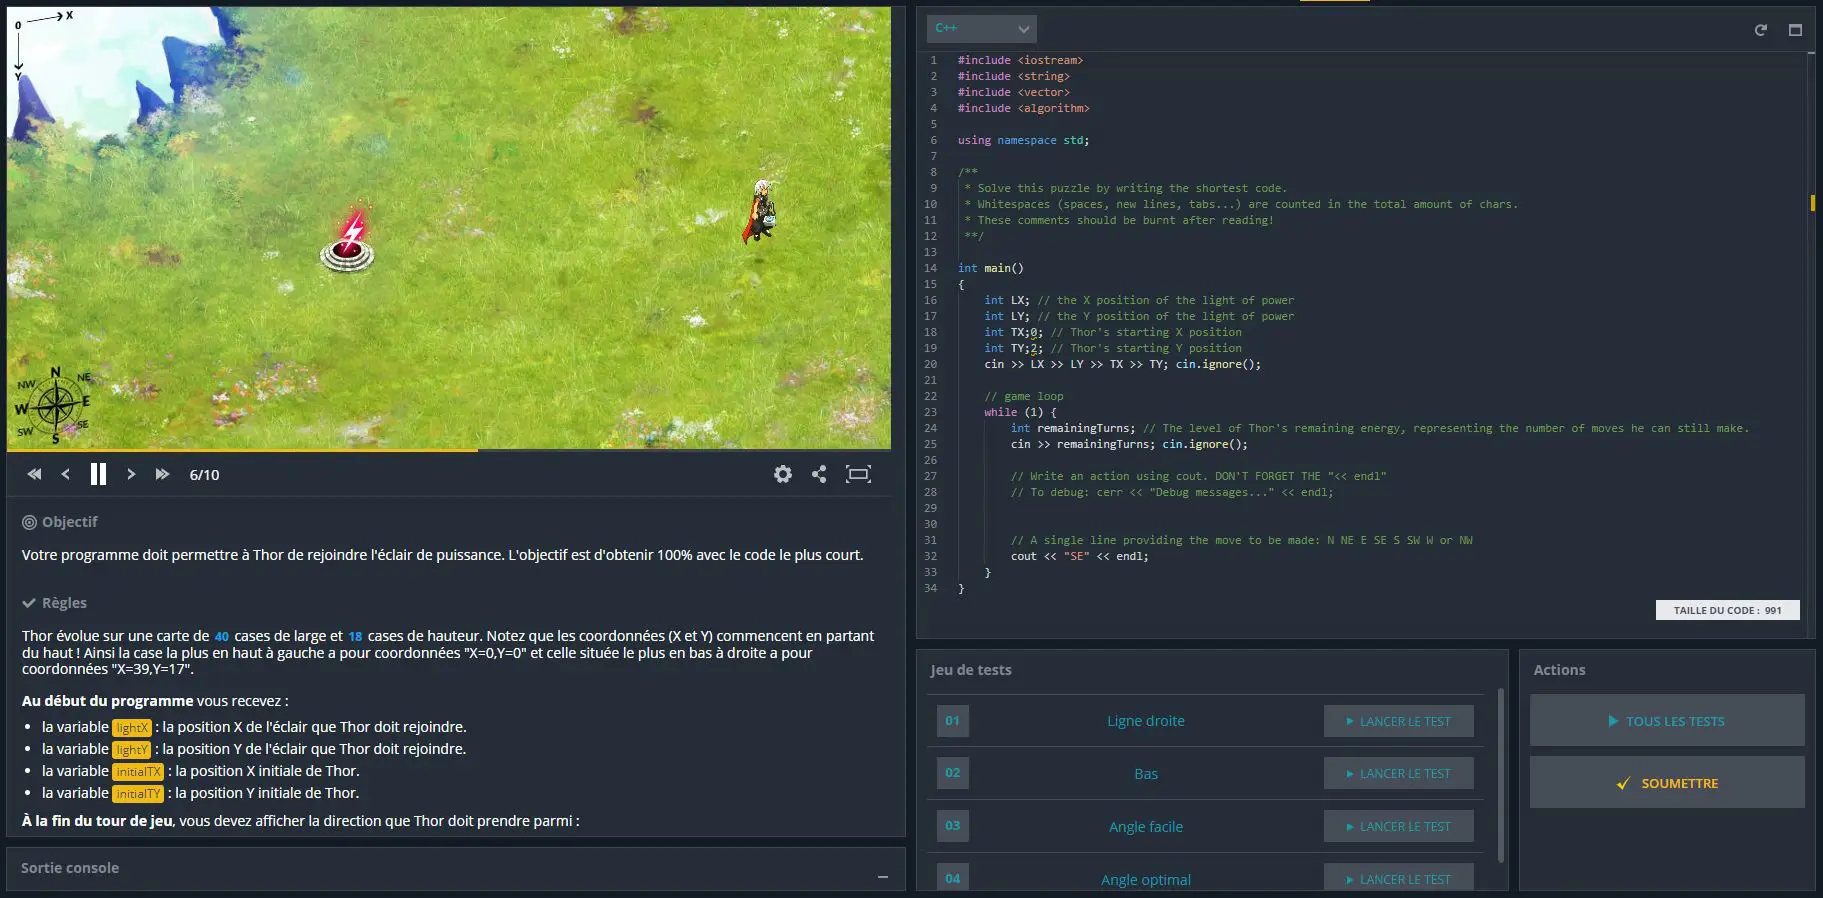The width and height of the screenshot is (1823, 898).
Task: Click the initialTY variable tag
Action: coord(138,794)
